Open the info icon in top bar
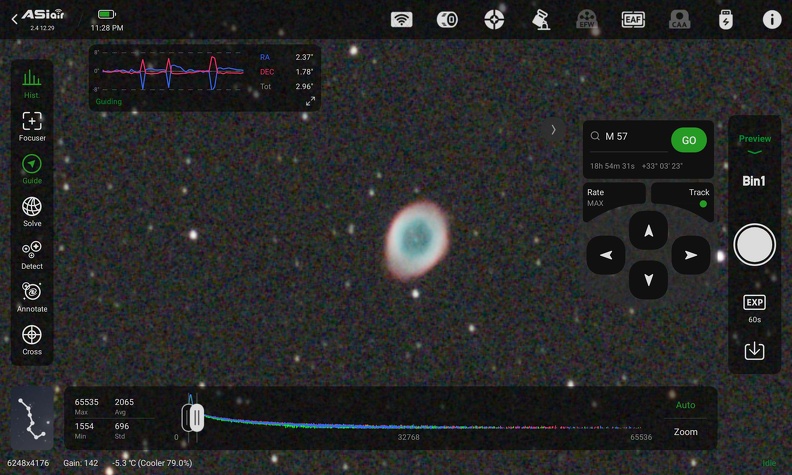 [772, 20]
